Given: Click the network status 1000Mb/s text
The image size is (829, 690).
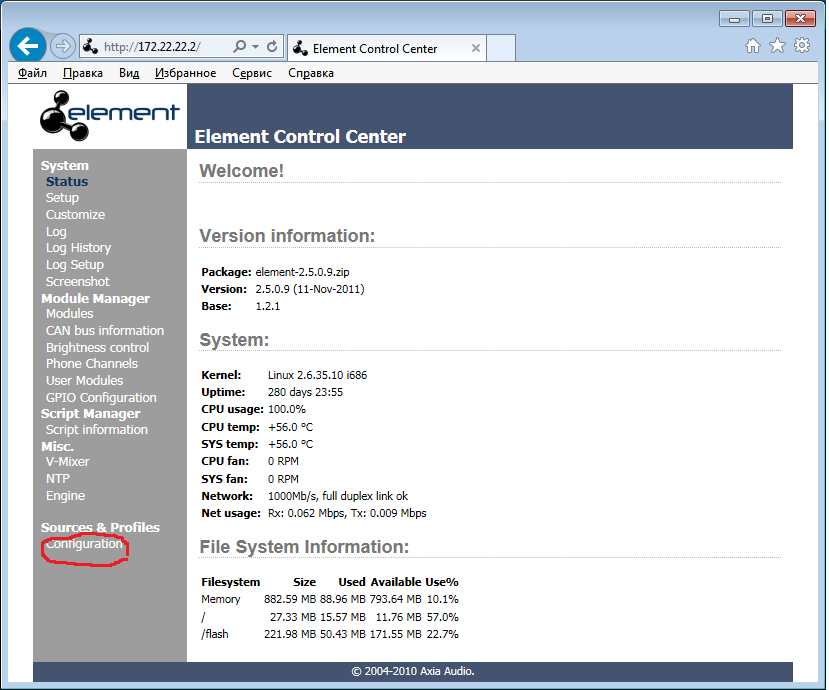Looking at the screenshot, I should tap(338, 496).
